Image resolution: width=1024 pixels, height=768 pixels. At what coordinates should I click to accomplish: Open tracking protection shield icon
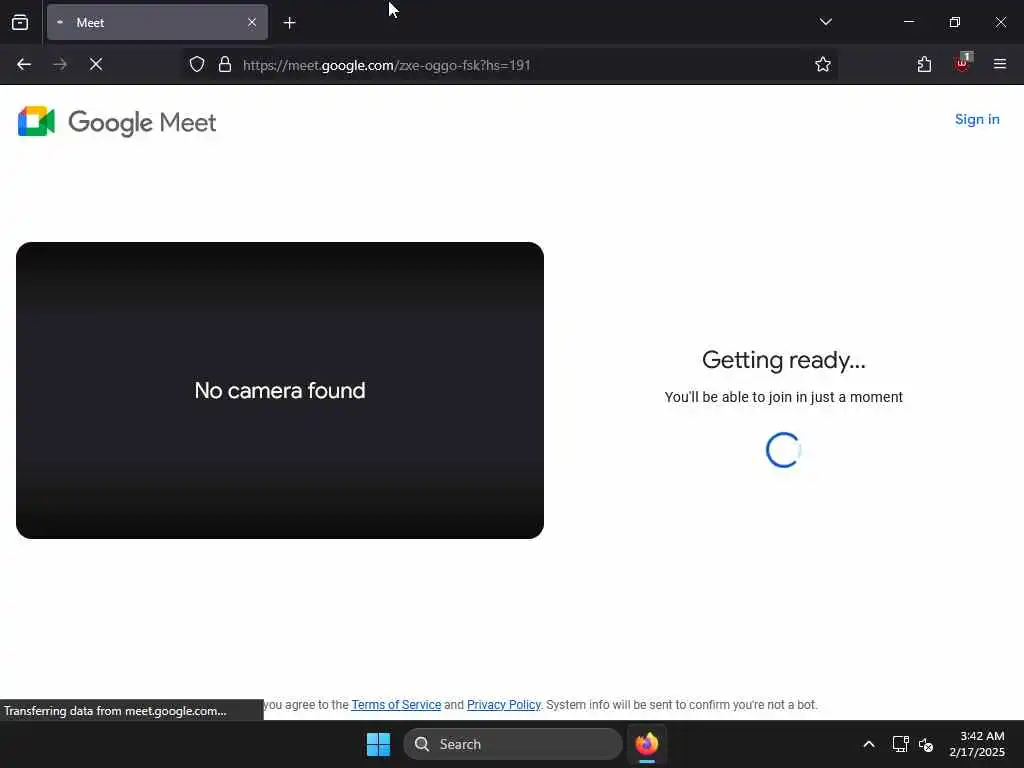coord(197,64)
